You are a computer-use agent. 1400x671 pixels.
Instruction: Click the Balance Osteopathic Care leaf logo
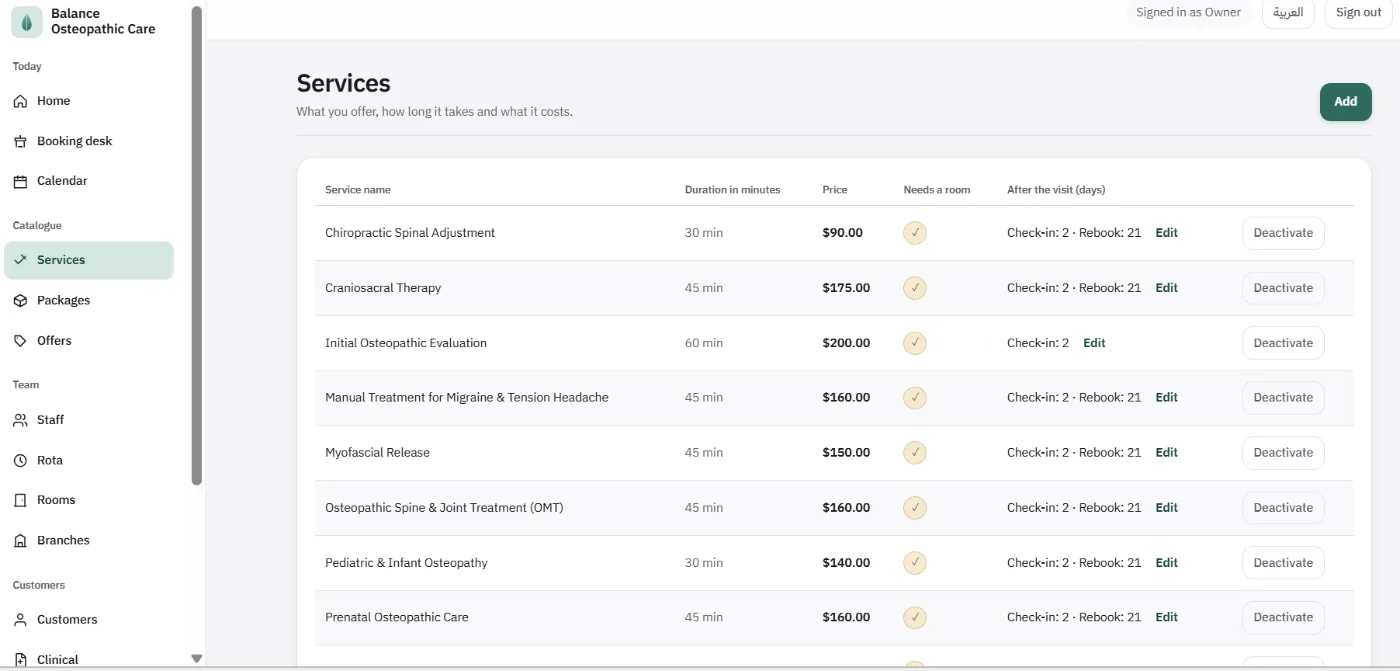coord(26,22)
